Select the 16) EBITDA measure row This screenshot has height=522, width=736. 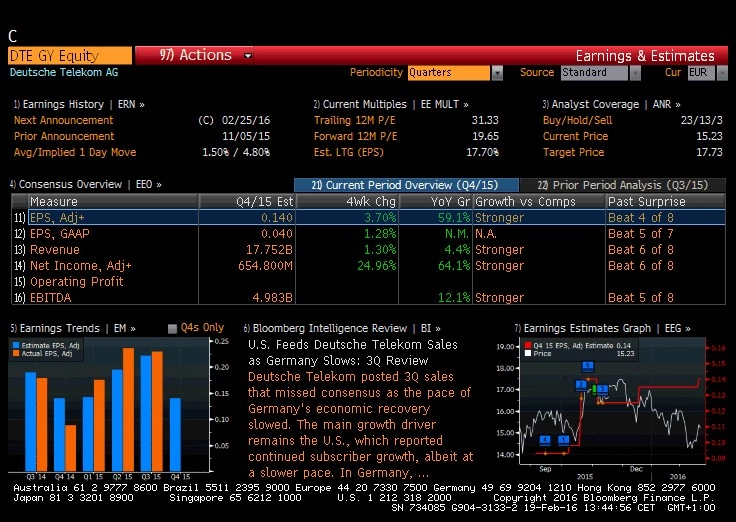[368, 298]
